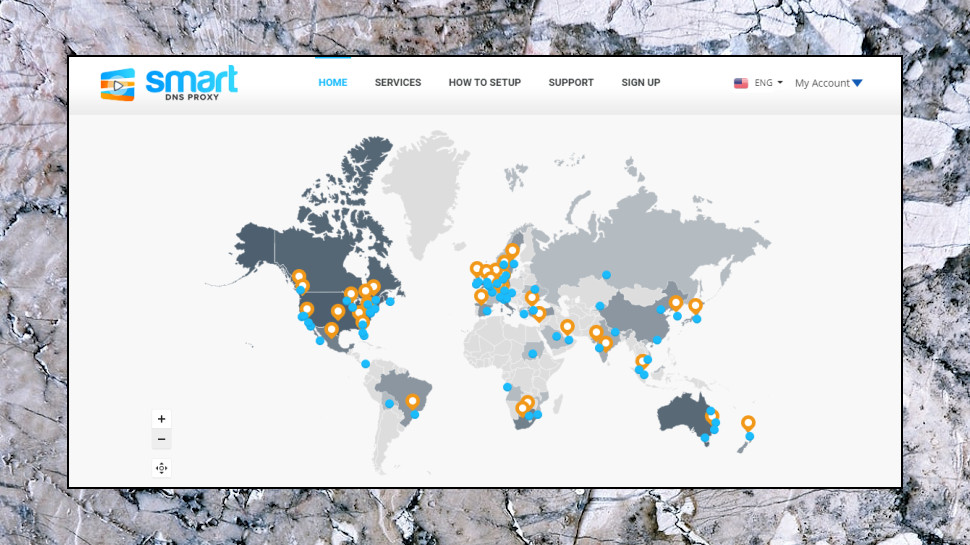Click the Australia region on the map
970x545 pixels.
tap(684, 414)
